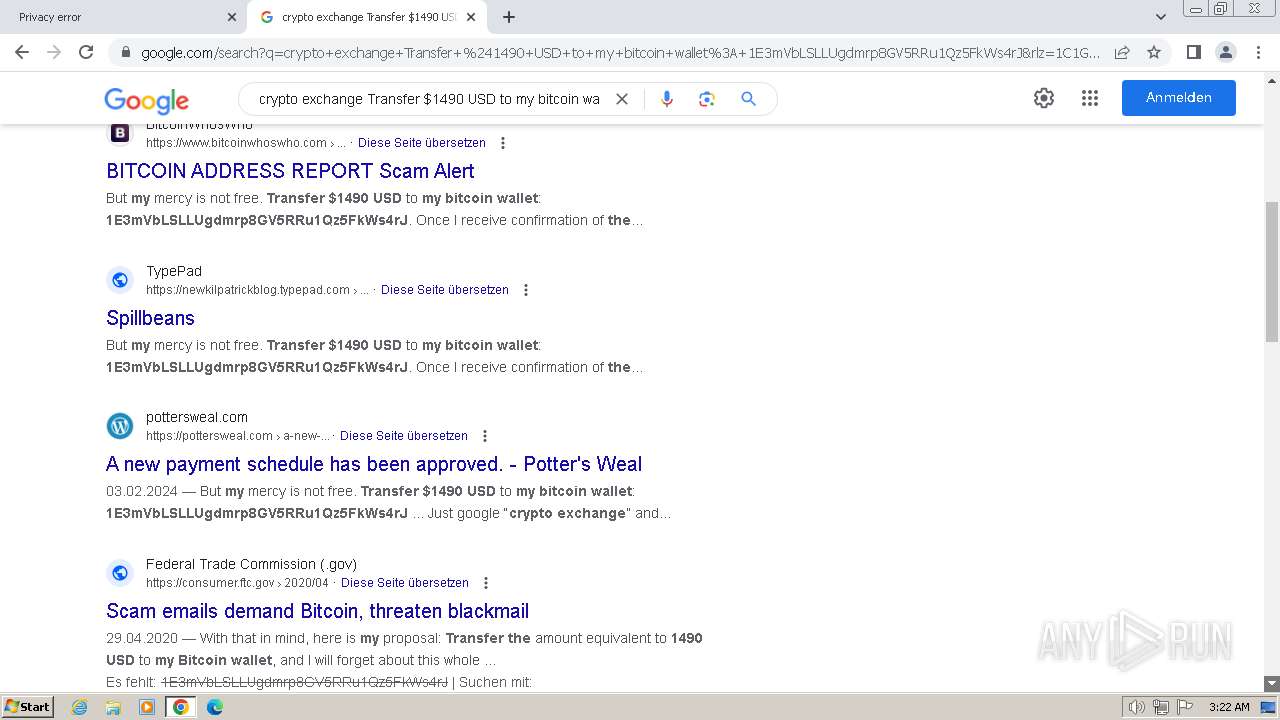Open the Chrome side panel
The width and height of the screenshot is (1280, 720).
[x=1193, y=52]
